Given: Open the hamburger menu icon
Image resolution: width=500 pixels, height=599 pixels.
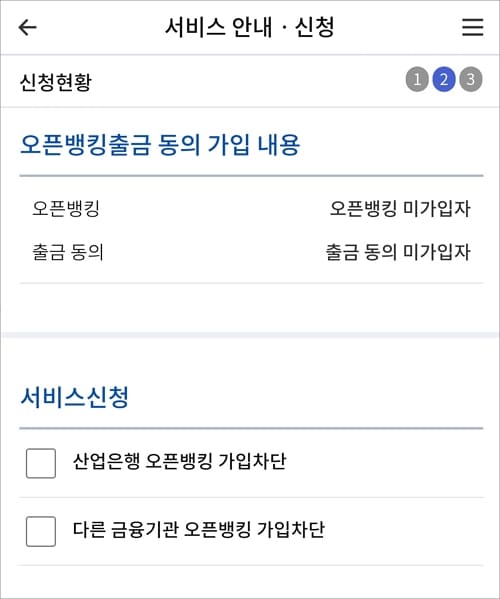Looking at the screenshot, I should [472, 28].
